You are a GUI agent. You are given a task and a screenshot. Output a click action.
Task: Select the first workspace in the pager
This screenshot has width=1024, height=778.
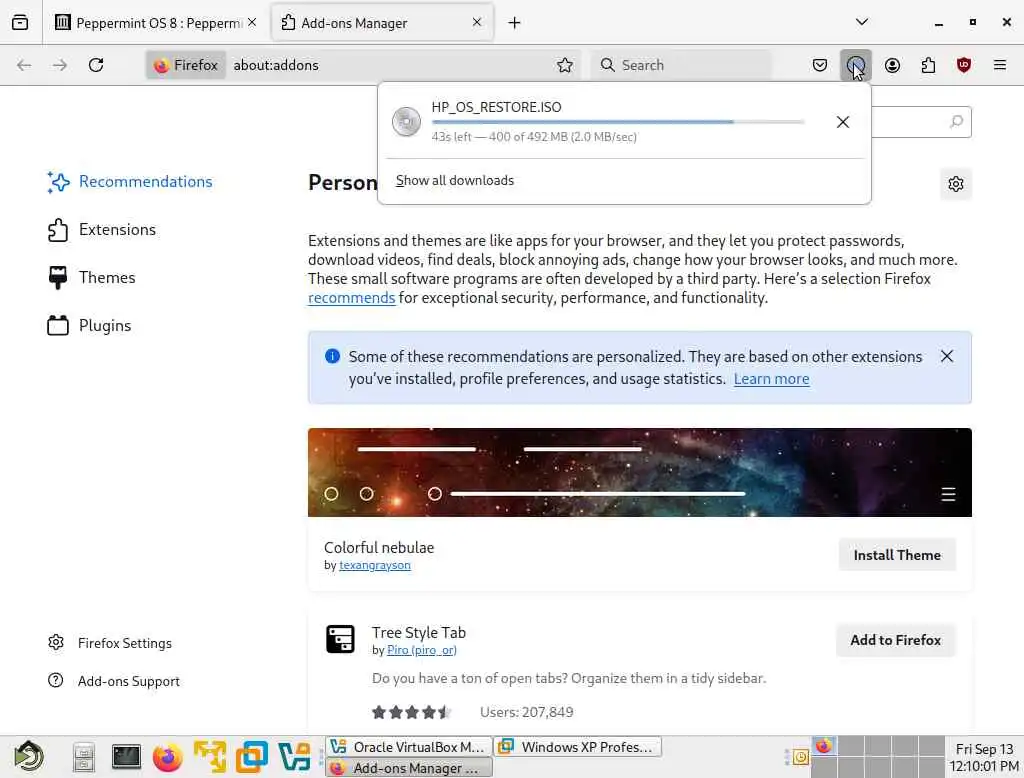824,746
